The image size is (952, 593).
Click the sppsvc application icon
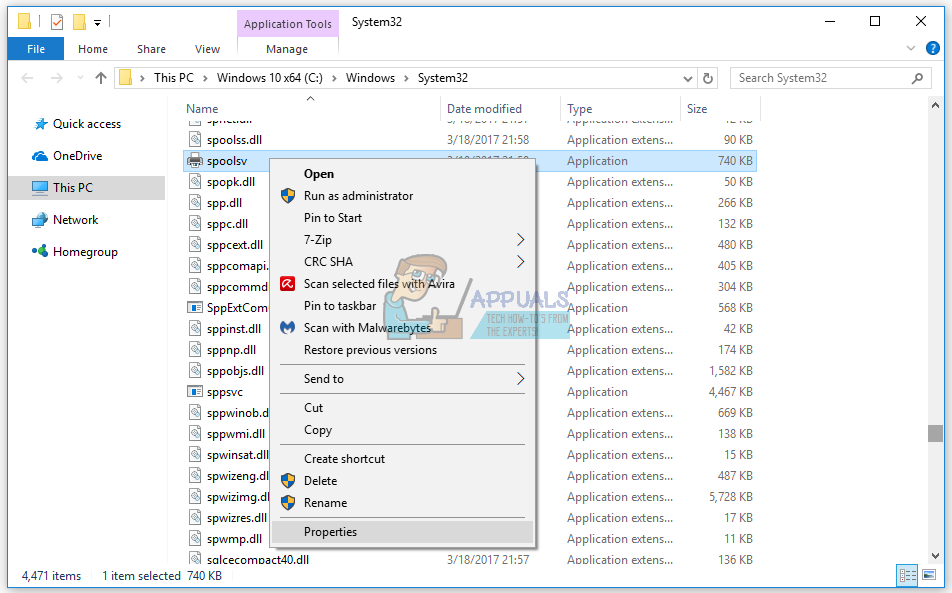pyautogui.click(x=195, y=391)
